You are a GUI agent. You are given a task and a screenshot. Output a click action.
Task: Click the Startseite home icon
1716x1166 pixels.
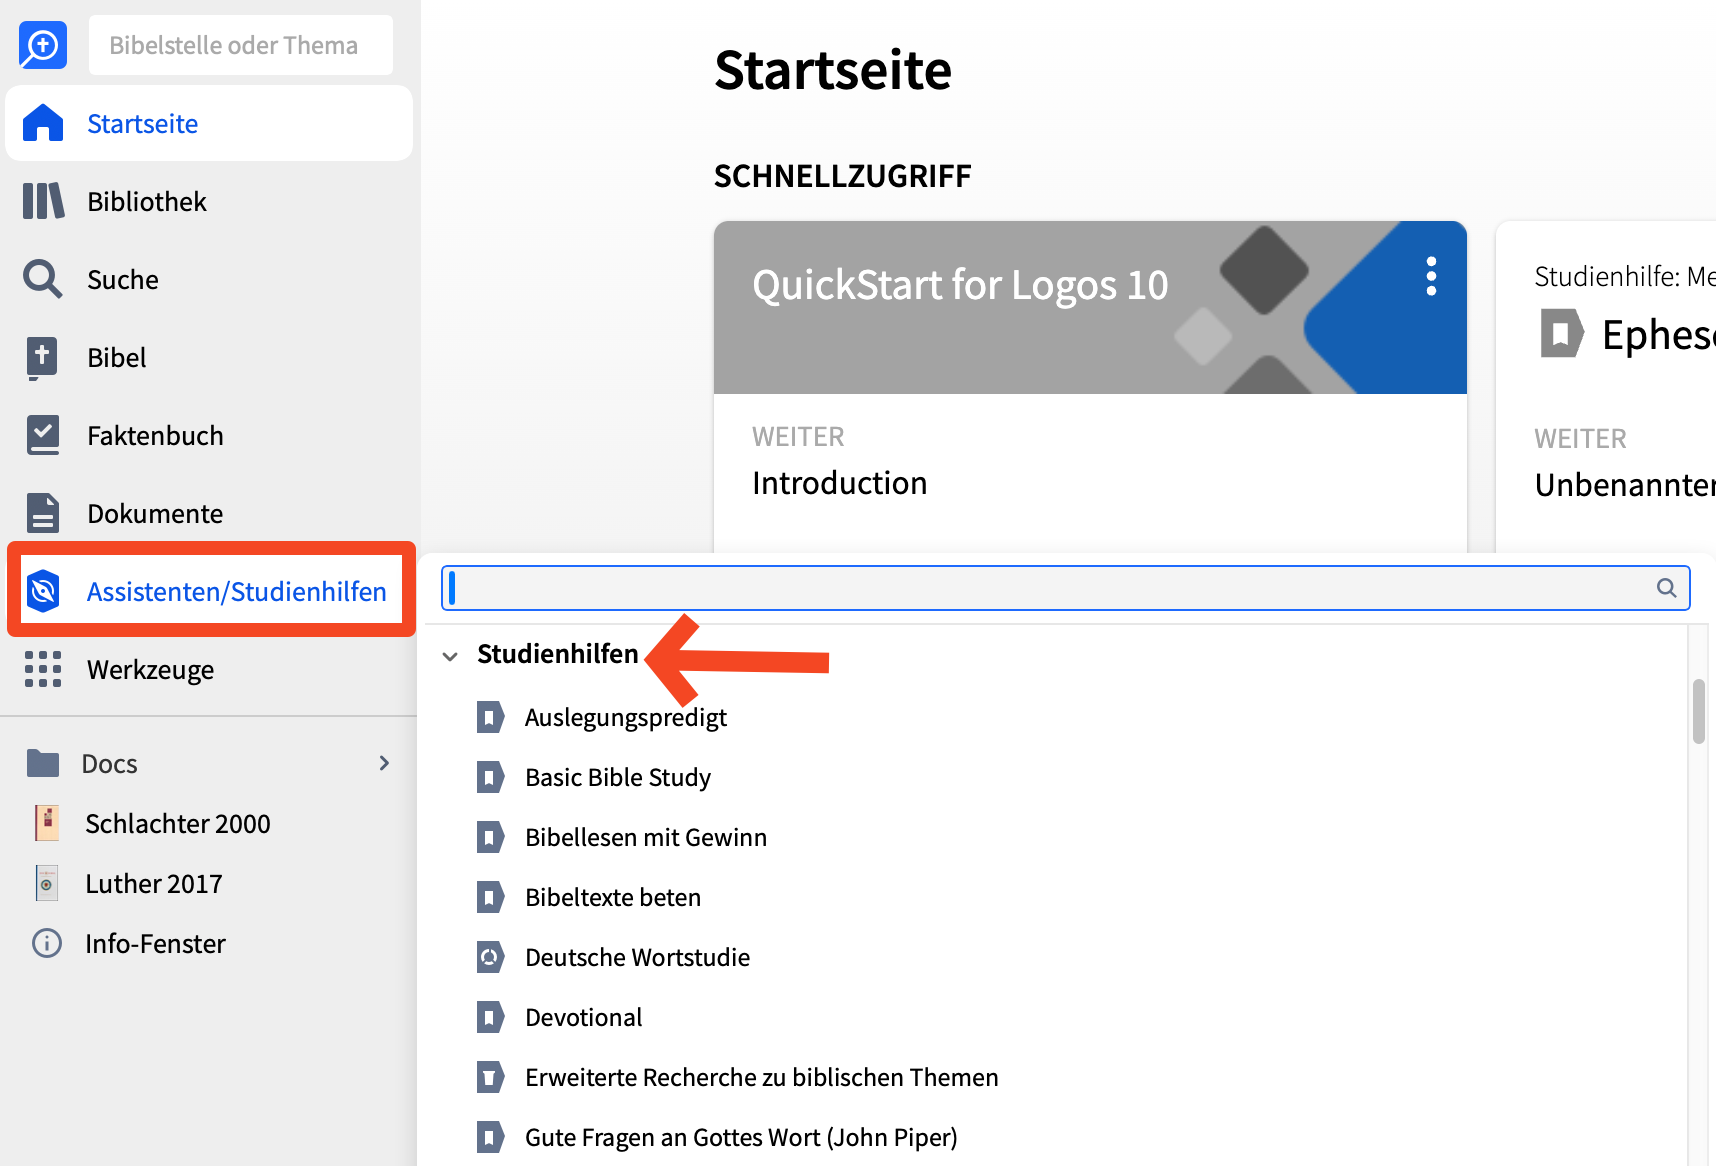tap(43, 123)
